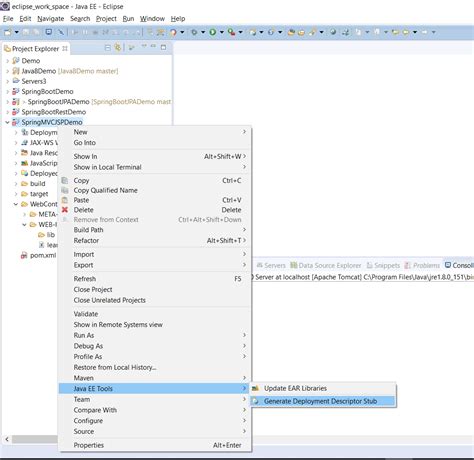Expand the SpringBootDemo project node
The width and height of the screenshot is (474, 460).
point(7,92)
